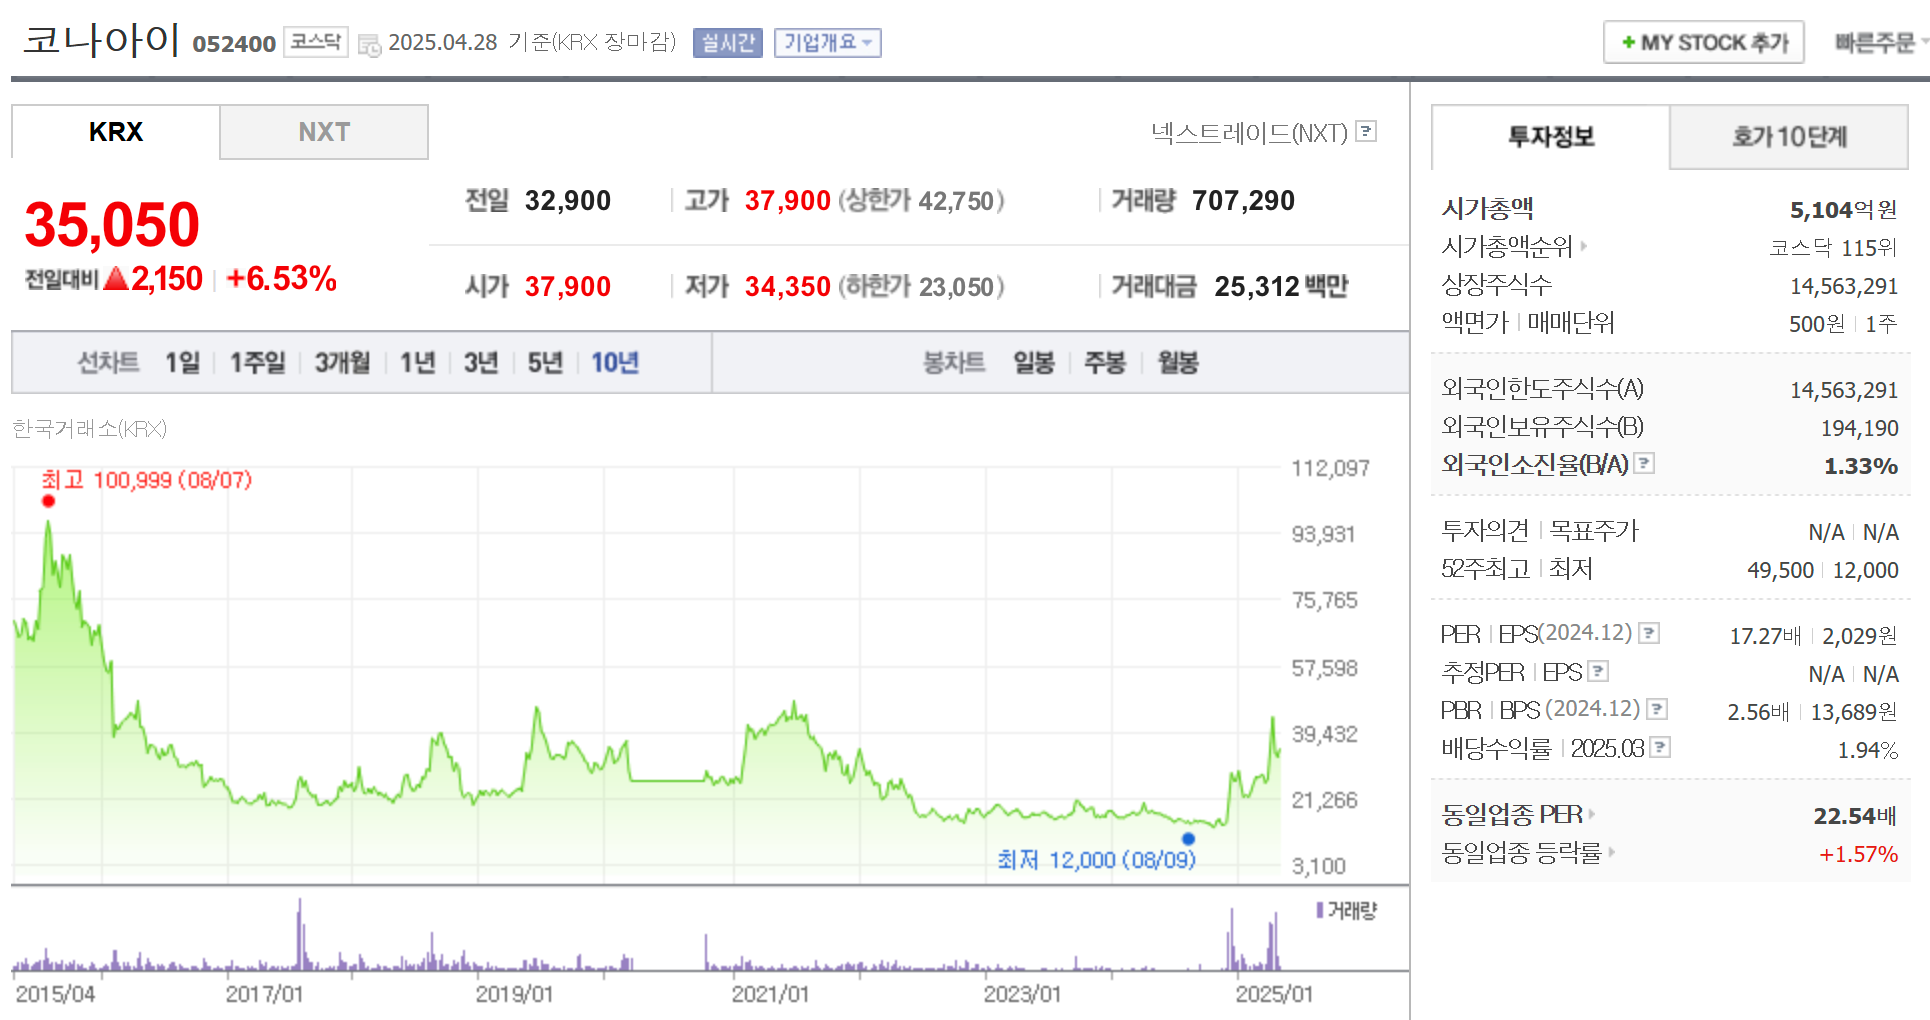Click the 외국인보유주식수 value 194,190
Screen dimensions: 1930x1020
pos(1859,428)
